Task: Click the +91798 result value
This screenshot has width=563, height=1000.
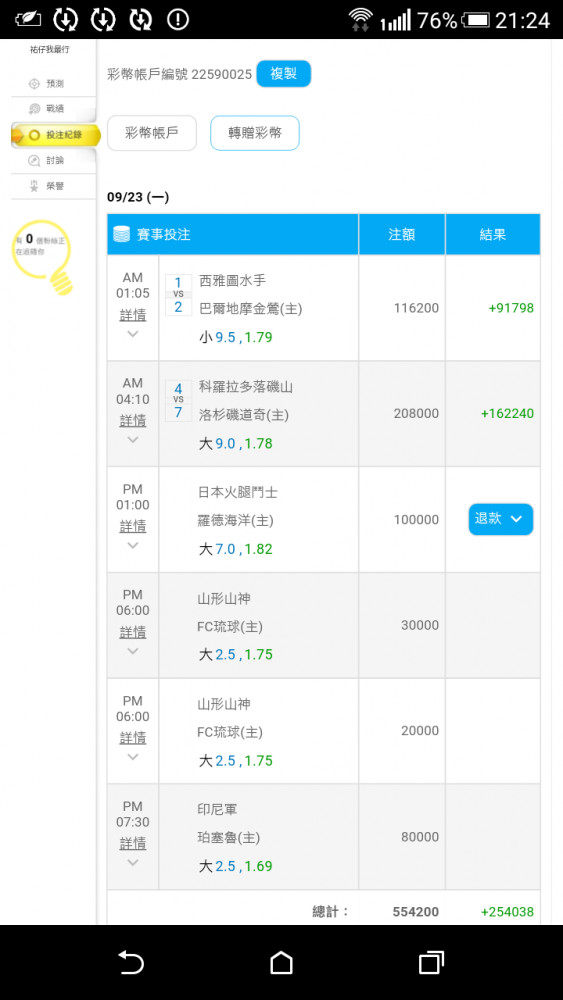Action: point(511,308)
